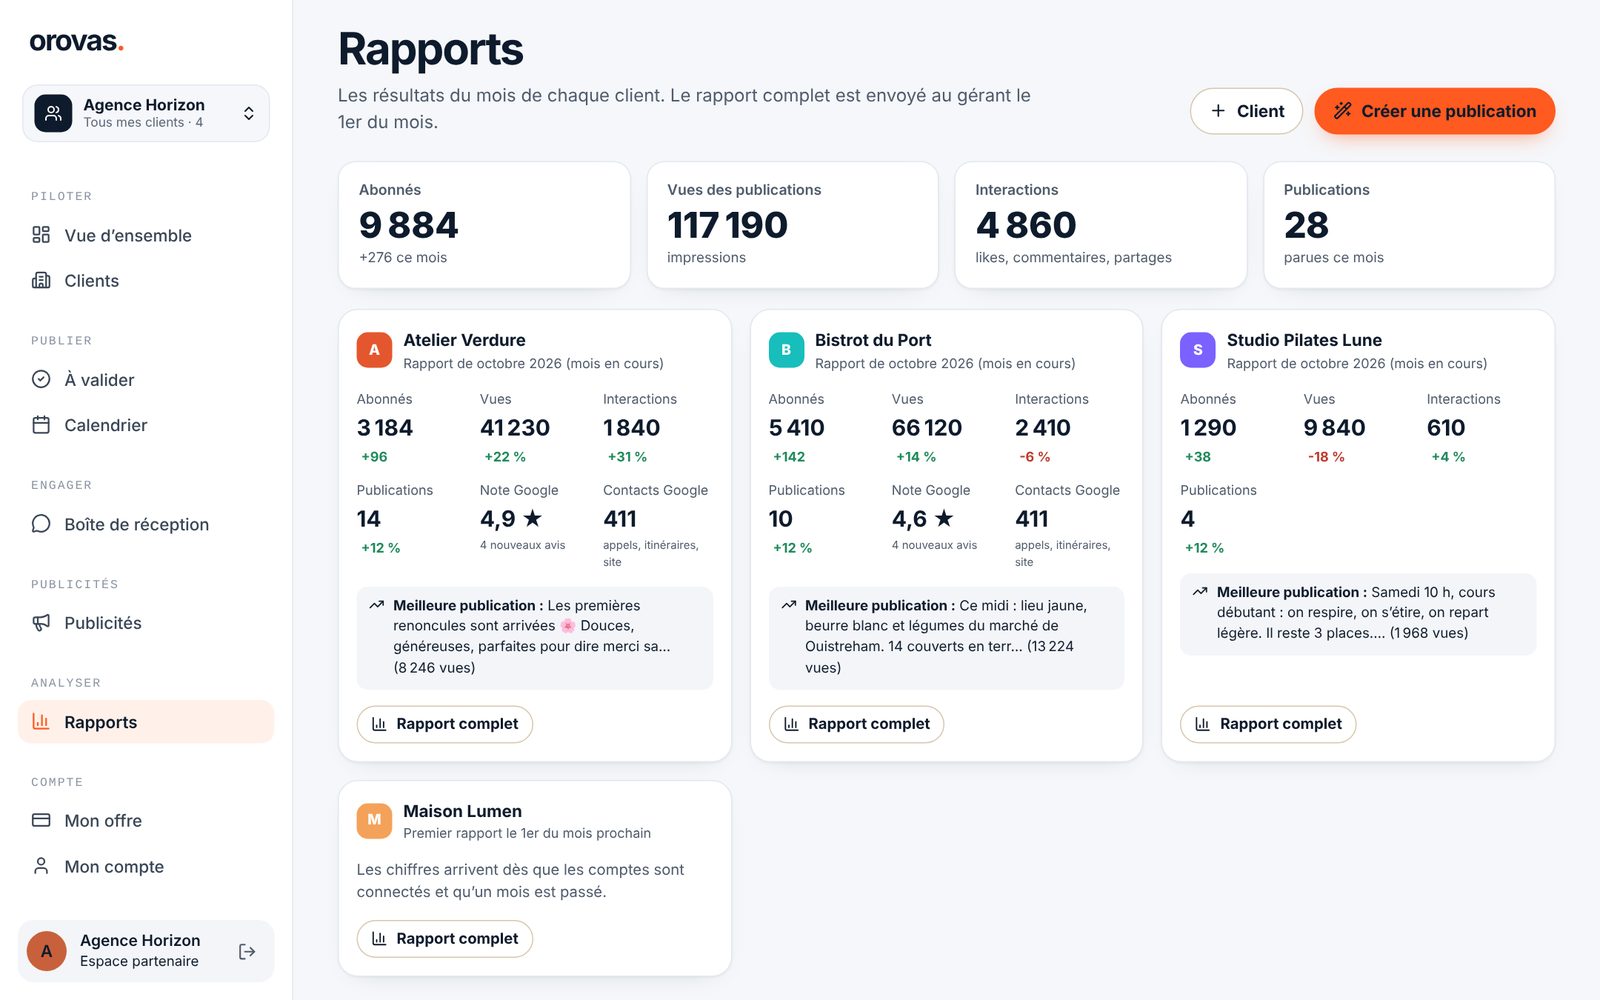Click Atelier Verdure's Meilleure publication box
Screen dimensions: 1600x1000
(x=535, y=637)
